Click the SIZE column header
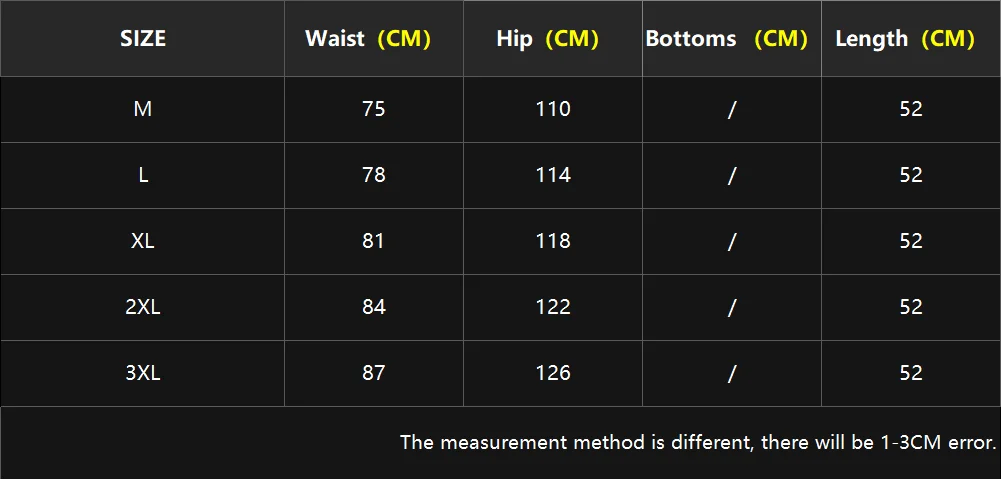 143,39
